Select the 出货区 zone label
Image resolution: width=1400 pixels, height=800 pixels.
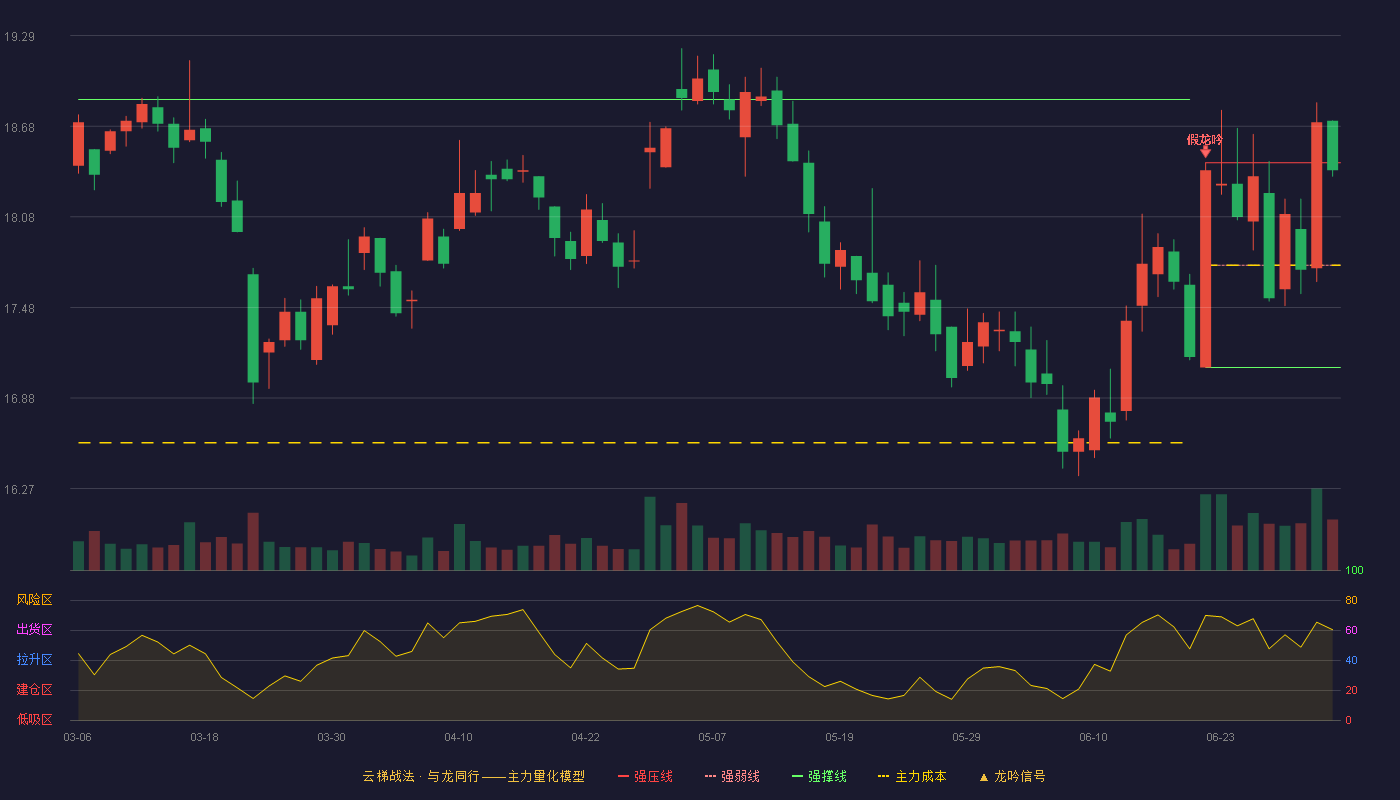(x=34, y=630)
